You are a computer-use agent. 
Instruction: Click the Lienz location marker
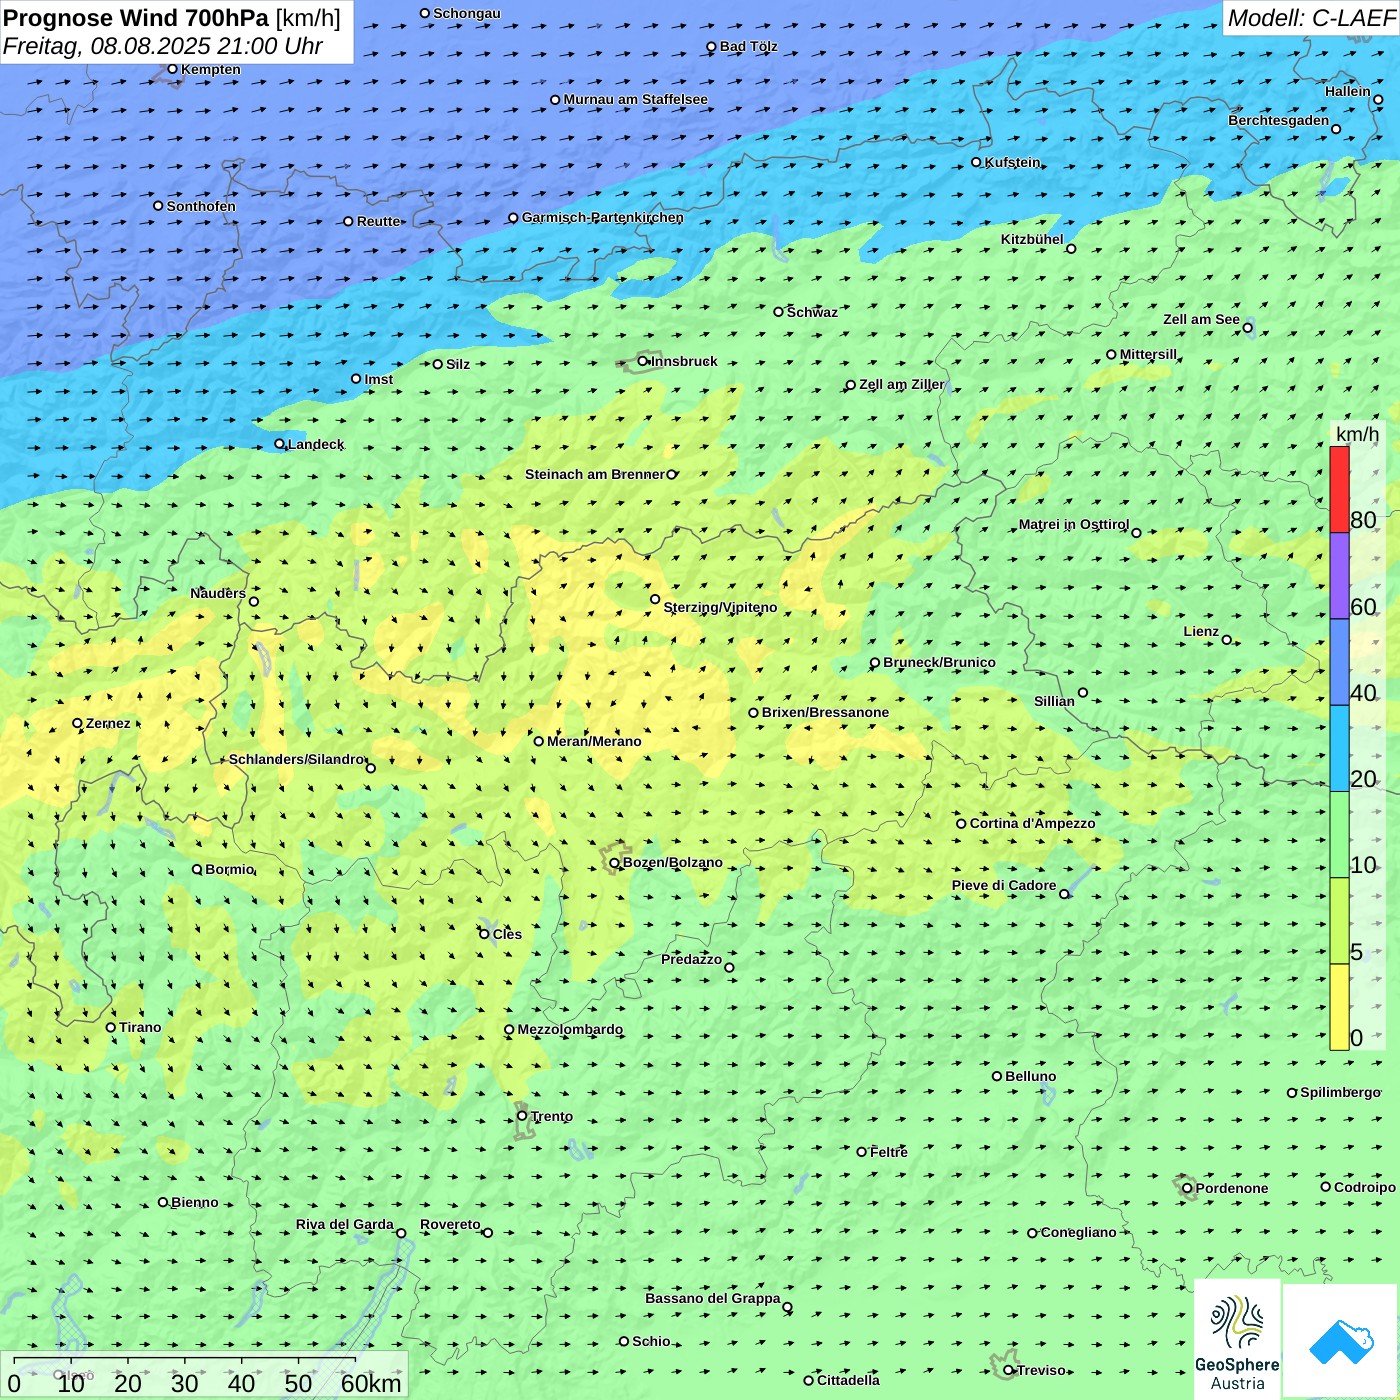click(1227, 640)
